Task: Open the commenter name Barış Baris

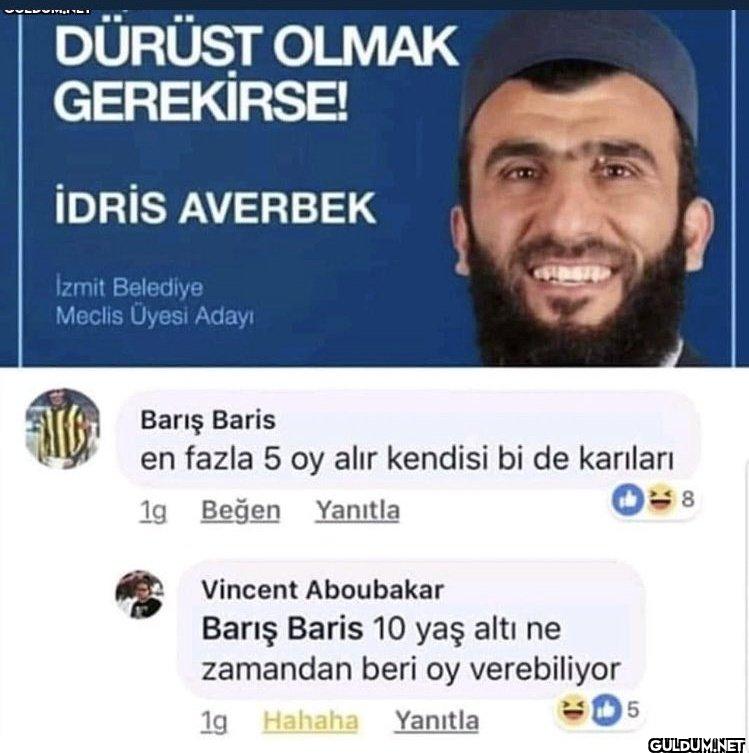Action: 208,420
